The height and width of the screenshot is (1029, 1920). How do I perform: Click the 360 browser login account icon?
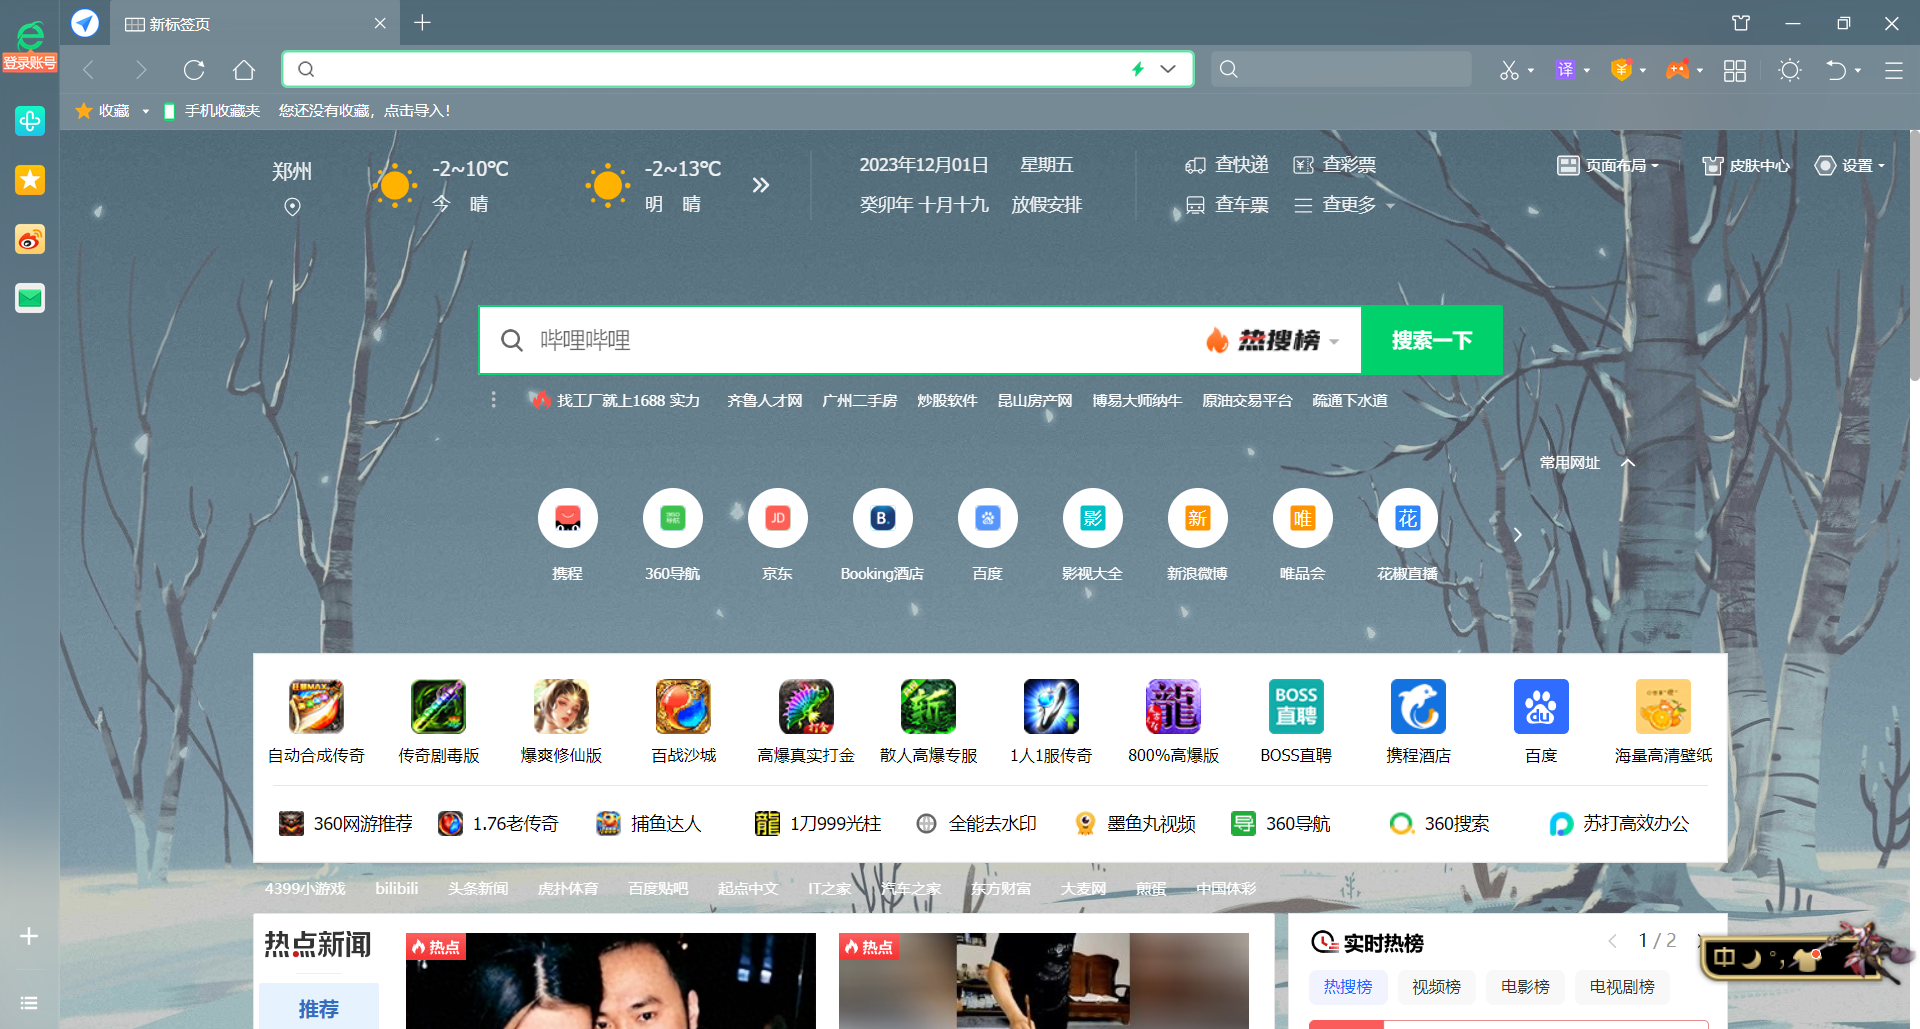pyautogui.click(x=30, y=46)
